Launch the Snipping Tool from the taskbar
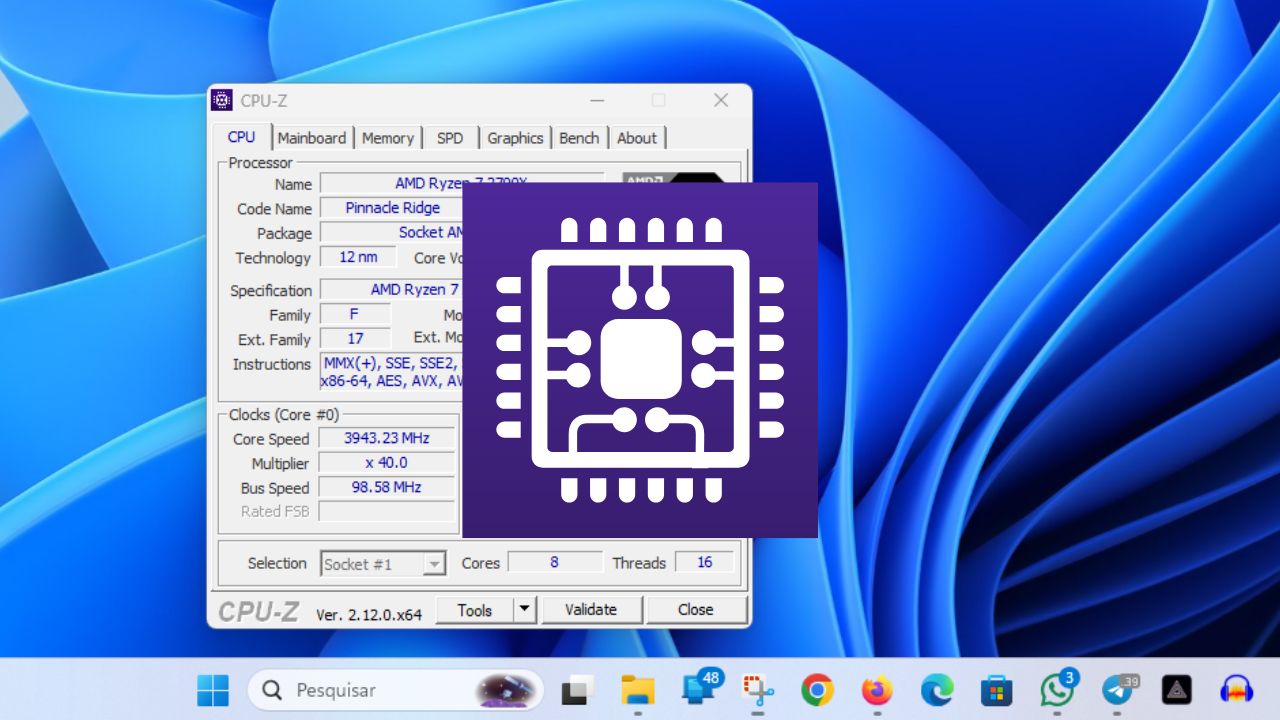 (758, 690)
